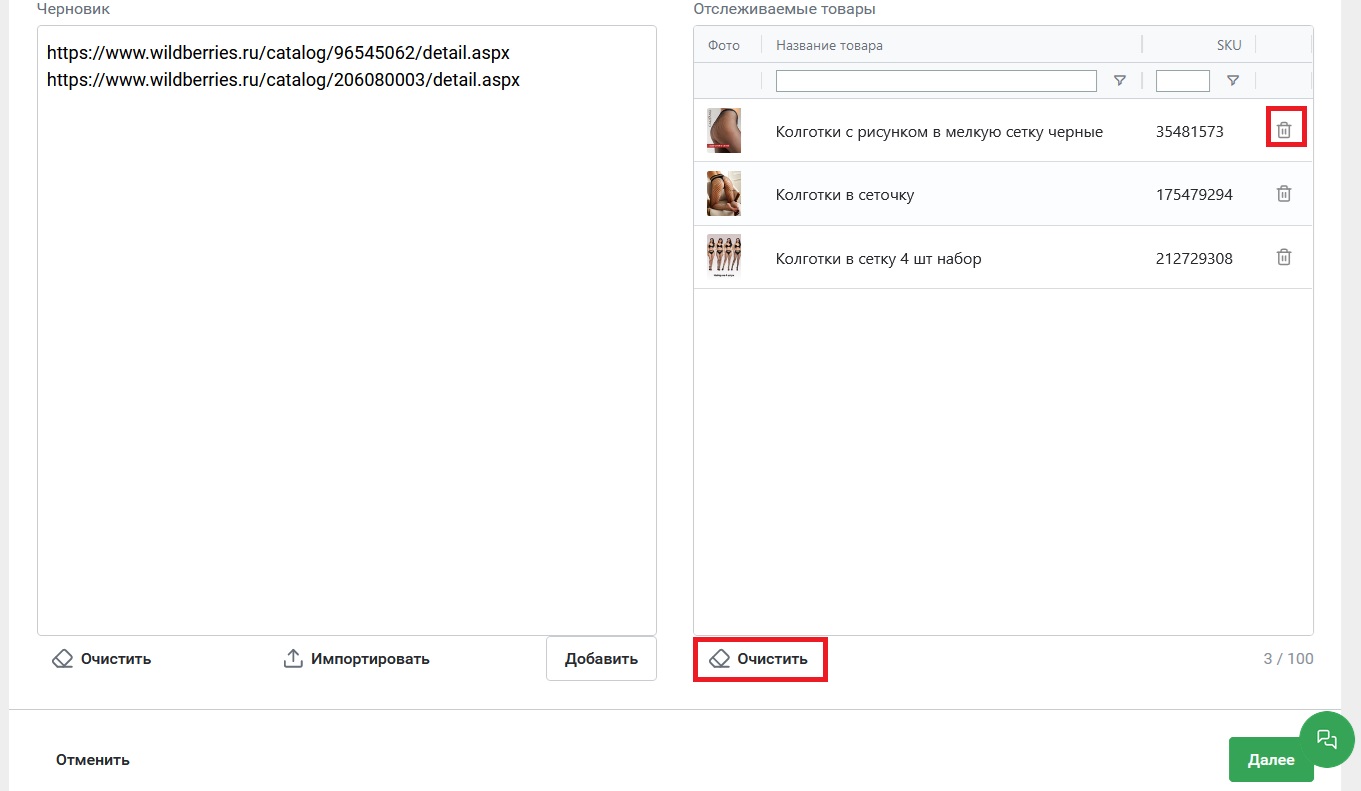The height and width of the screenshot is (791, 1361).
Task: Click Отменить to cancel
Action: click(93, 759)
